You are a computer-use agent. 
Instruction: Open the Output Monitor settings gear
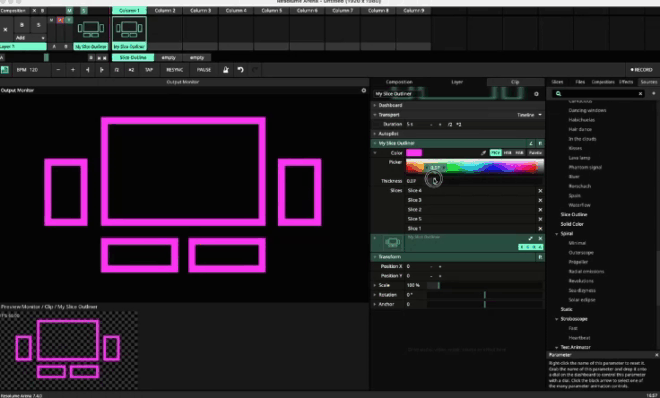(364, 90)
